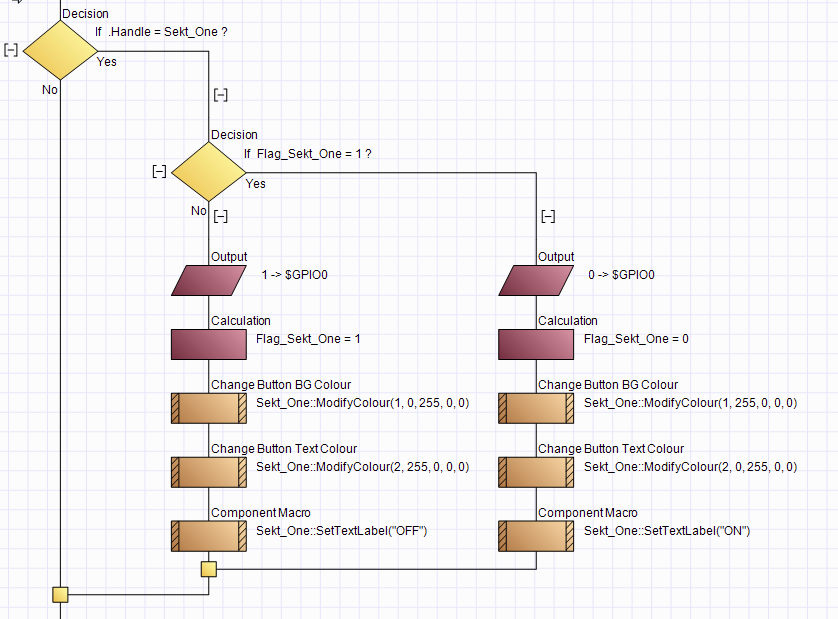Viewport: 838px width, 619px height.
Task: Select the SetTextLabel("ON") component macro icon
Action: pos(536,536)
